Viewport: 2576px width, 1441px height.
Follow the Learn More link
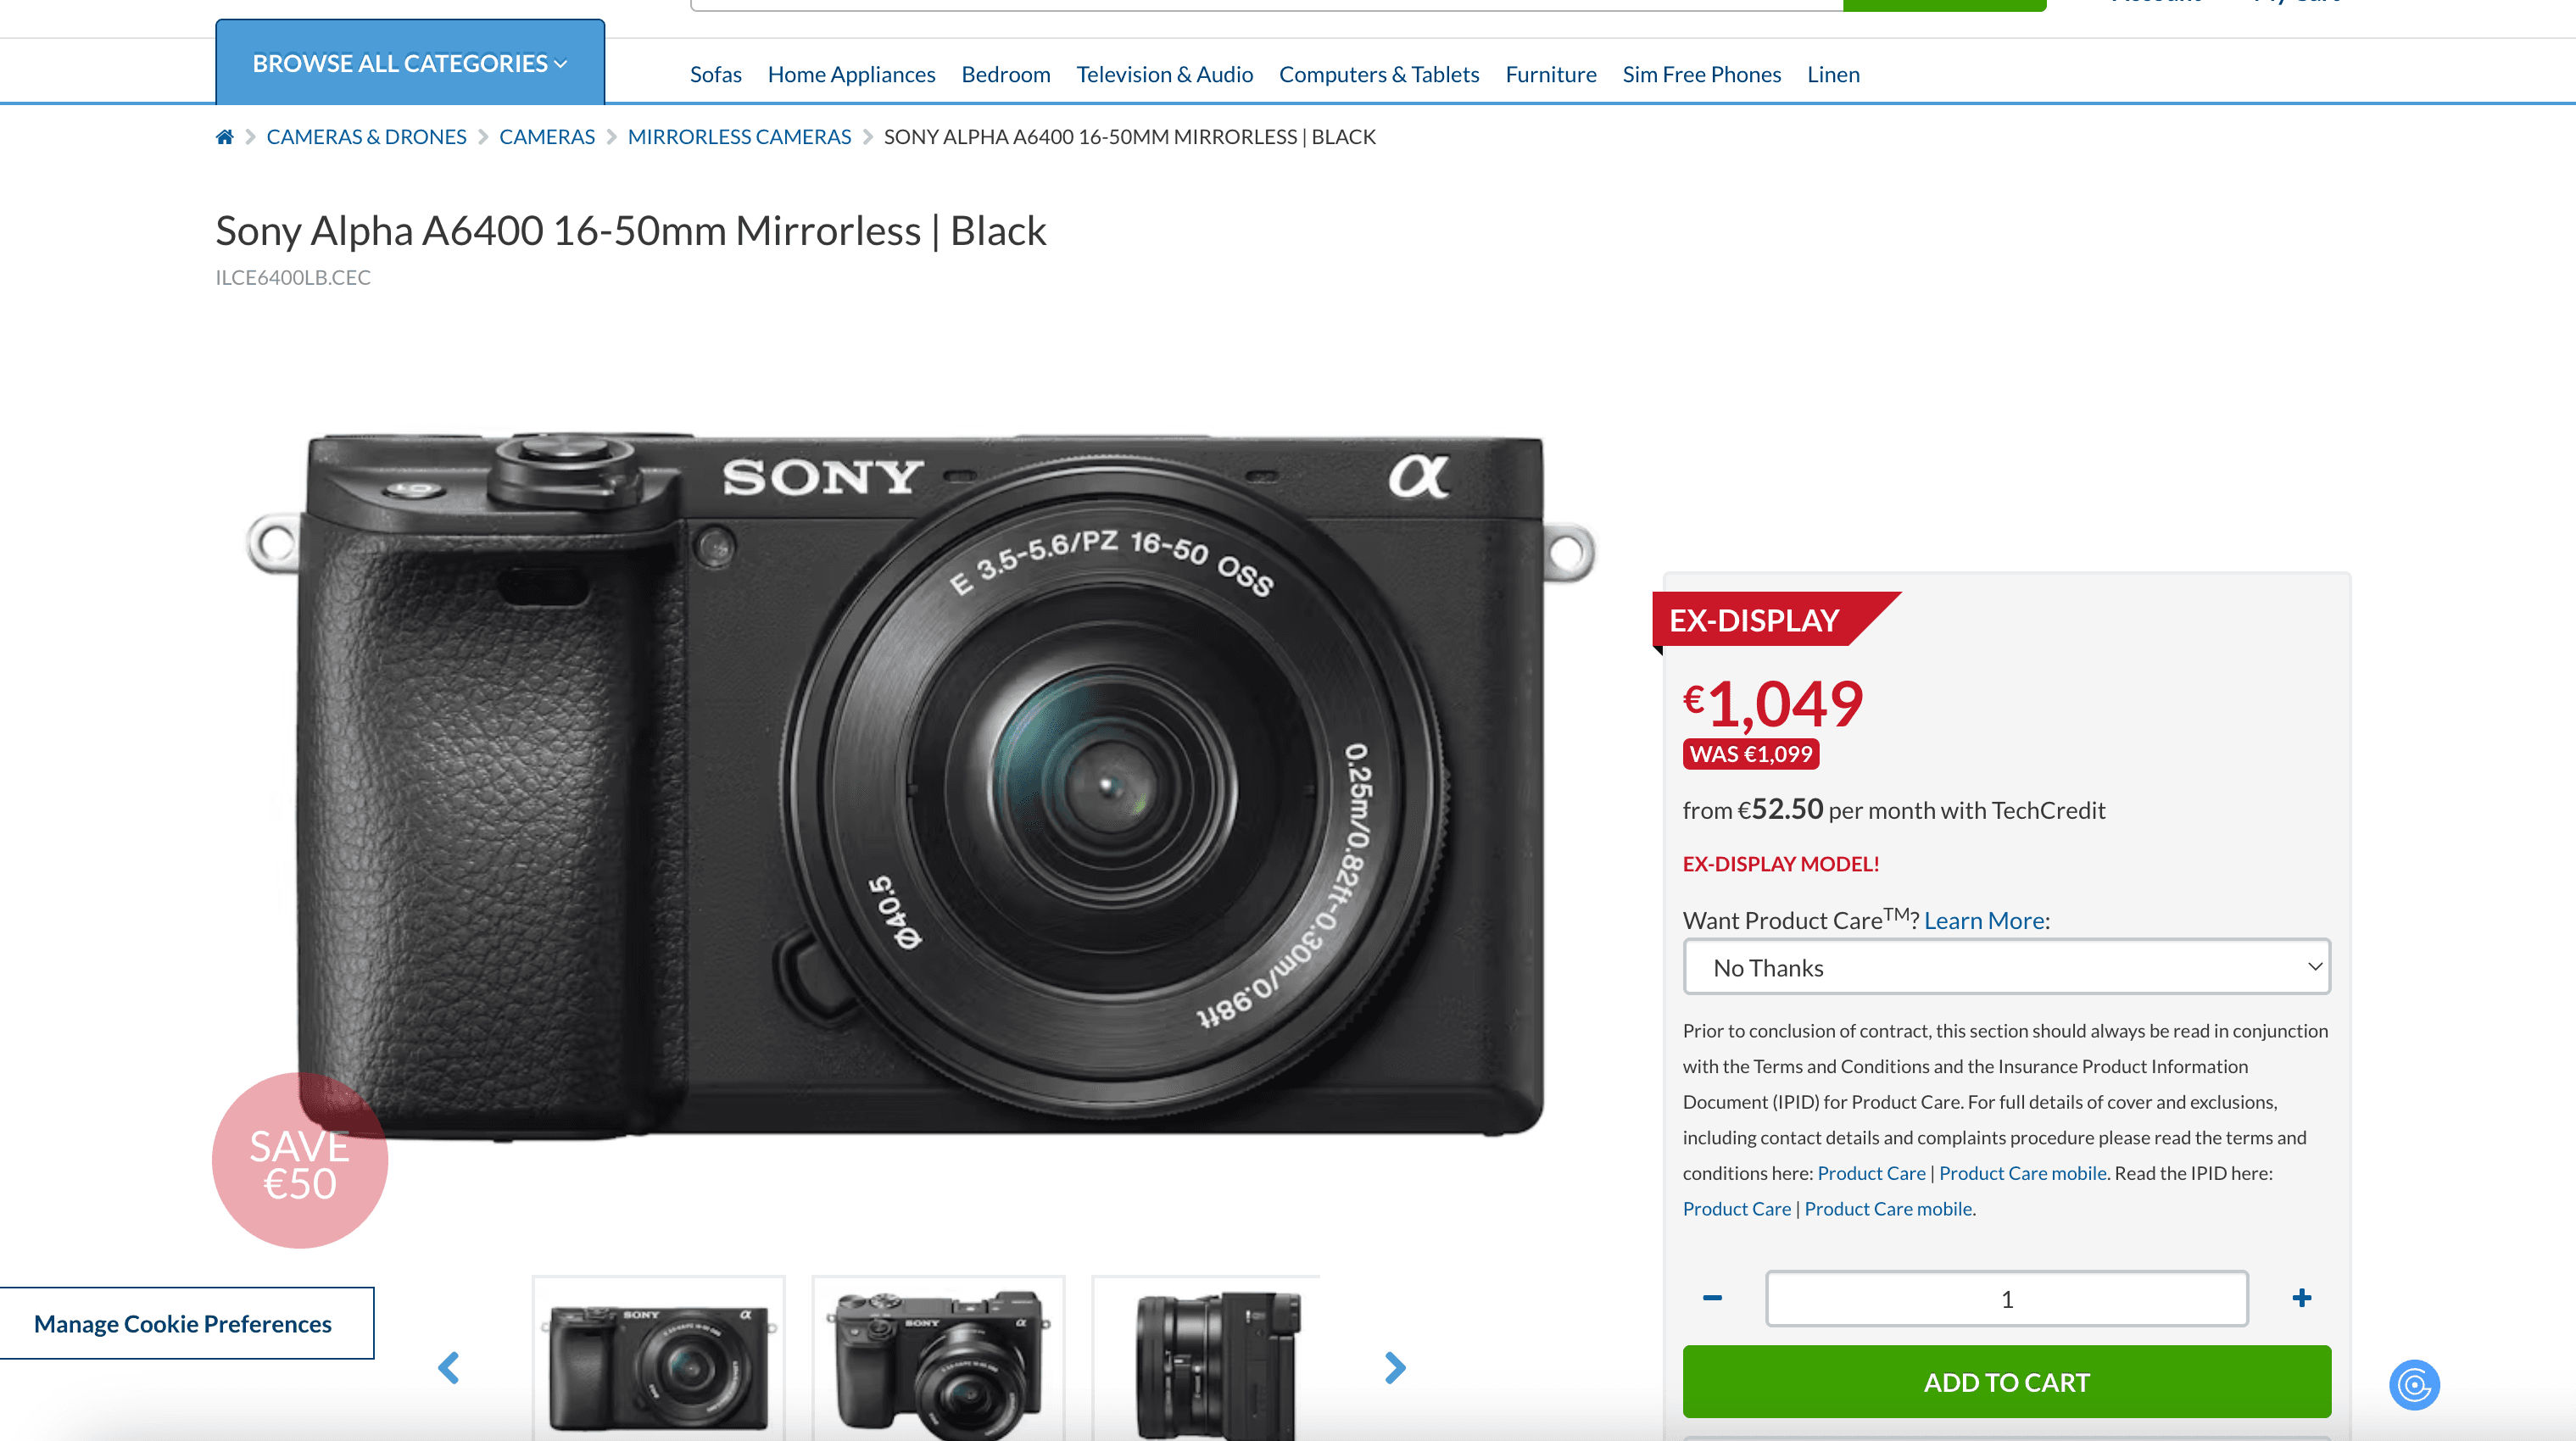click(x=1983, y=920)
